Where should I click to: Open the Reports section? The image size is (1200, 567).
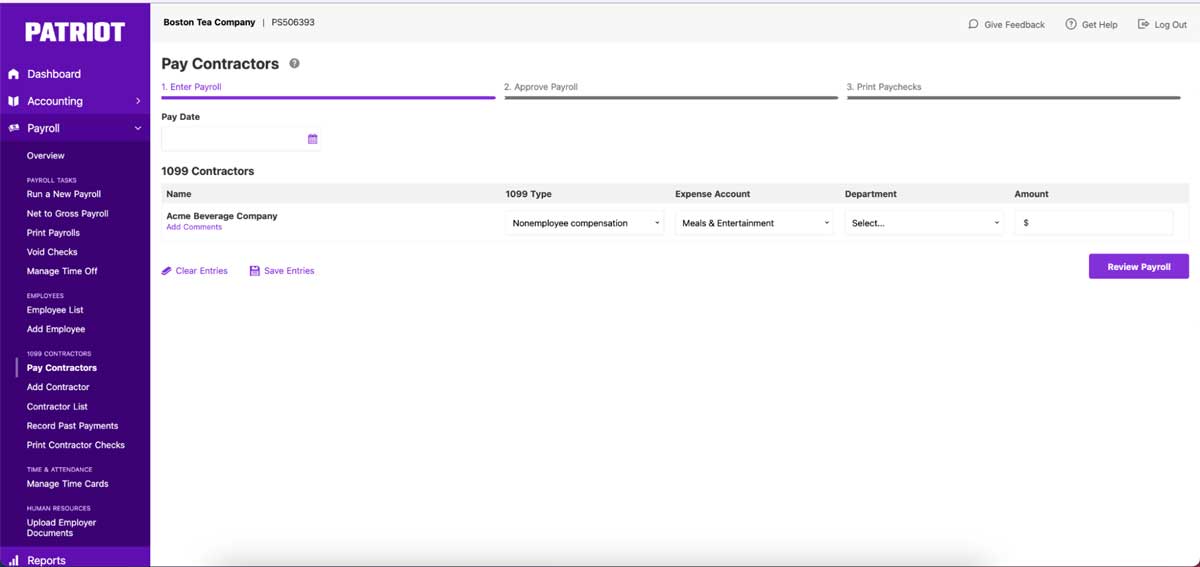tap(46, 561)
